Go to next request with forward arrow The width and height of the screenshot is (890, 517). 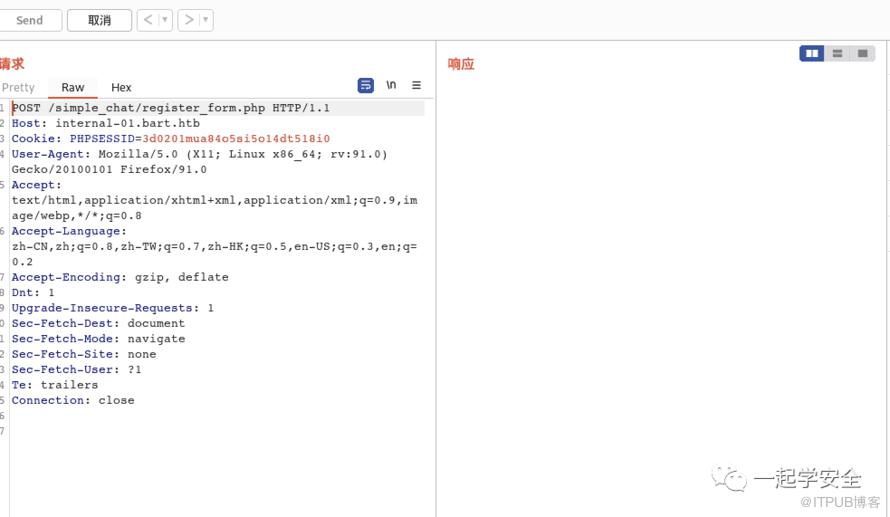pyautogui.click(x=189, y=20)
